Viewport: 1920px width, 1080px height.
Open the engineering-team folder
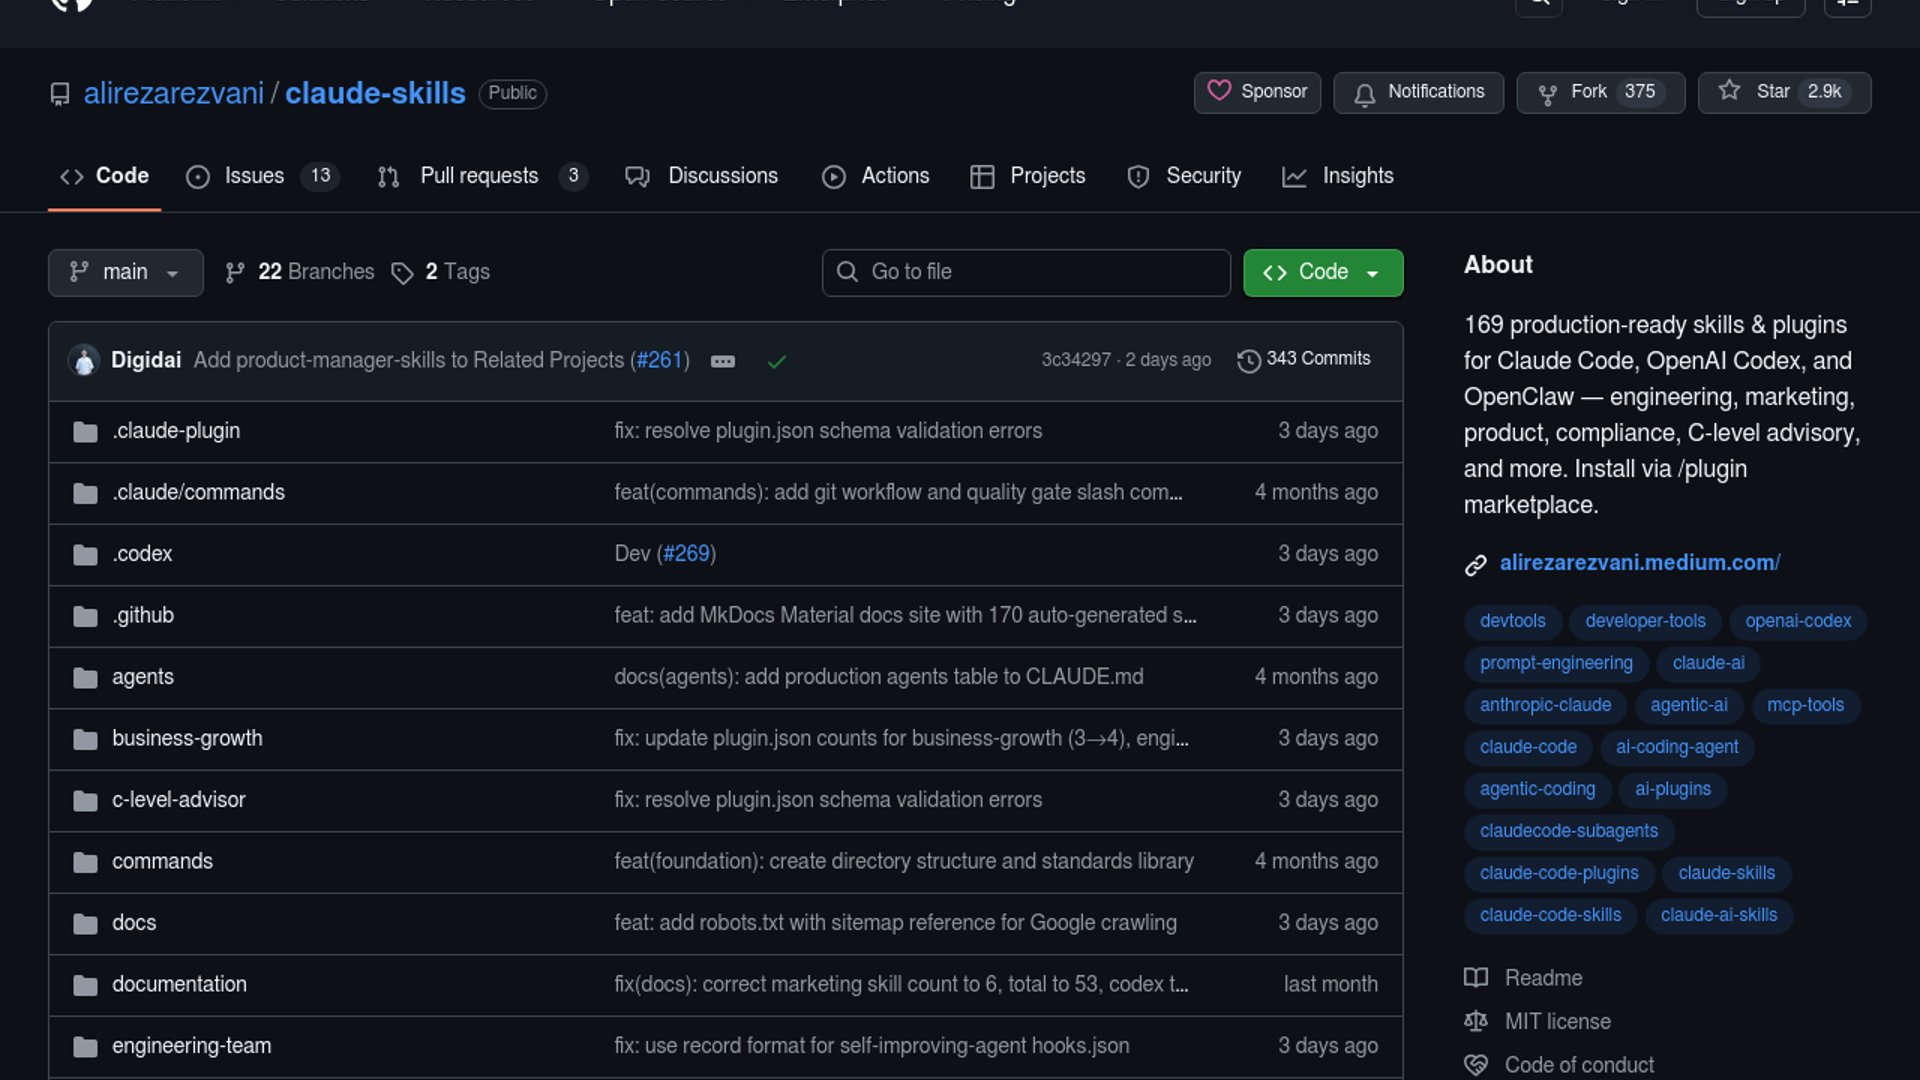(191, 1046)
